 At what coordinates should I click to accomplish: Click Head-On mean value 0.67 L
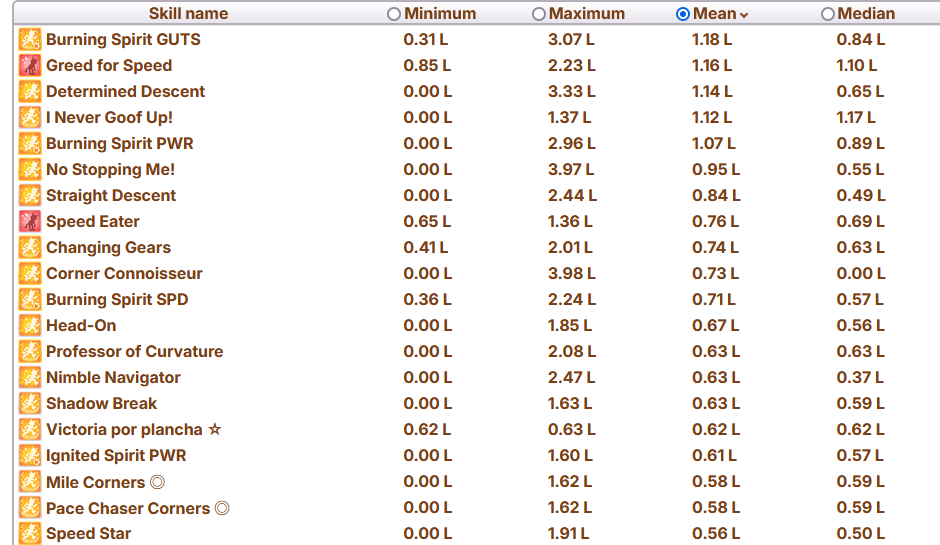[x=715, y=326]
